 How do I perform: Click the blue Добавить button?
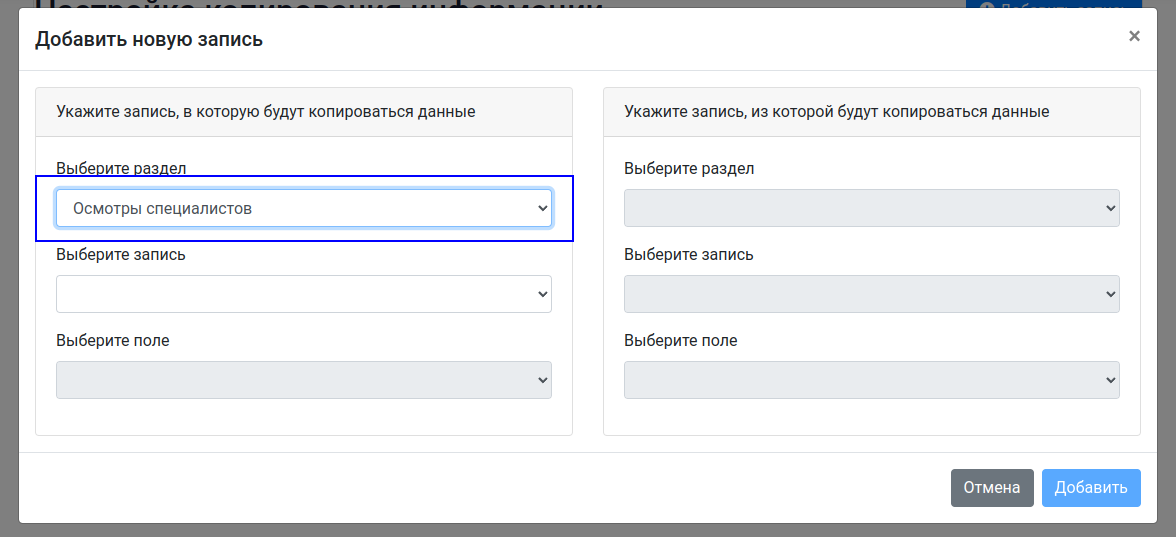[1090, 488]
